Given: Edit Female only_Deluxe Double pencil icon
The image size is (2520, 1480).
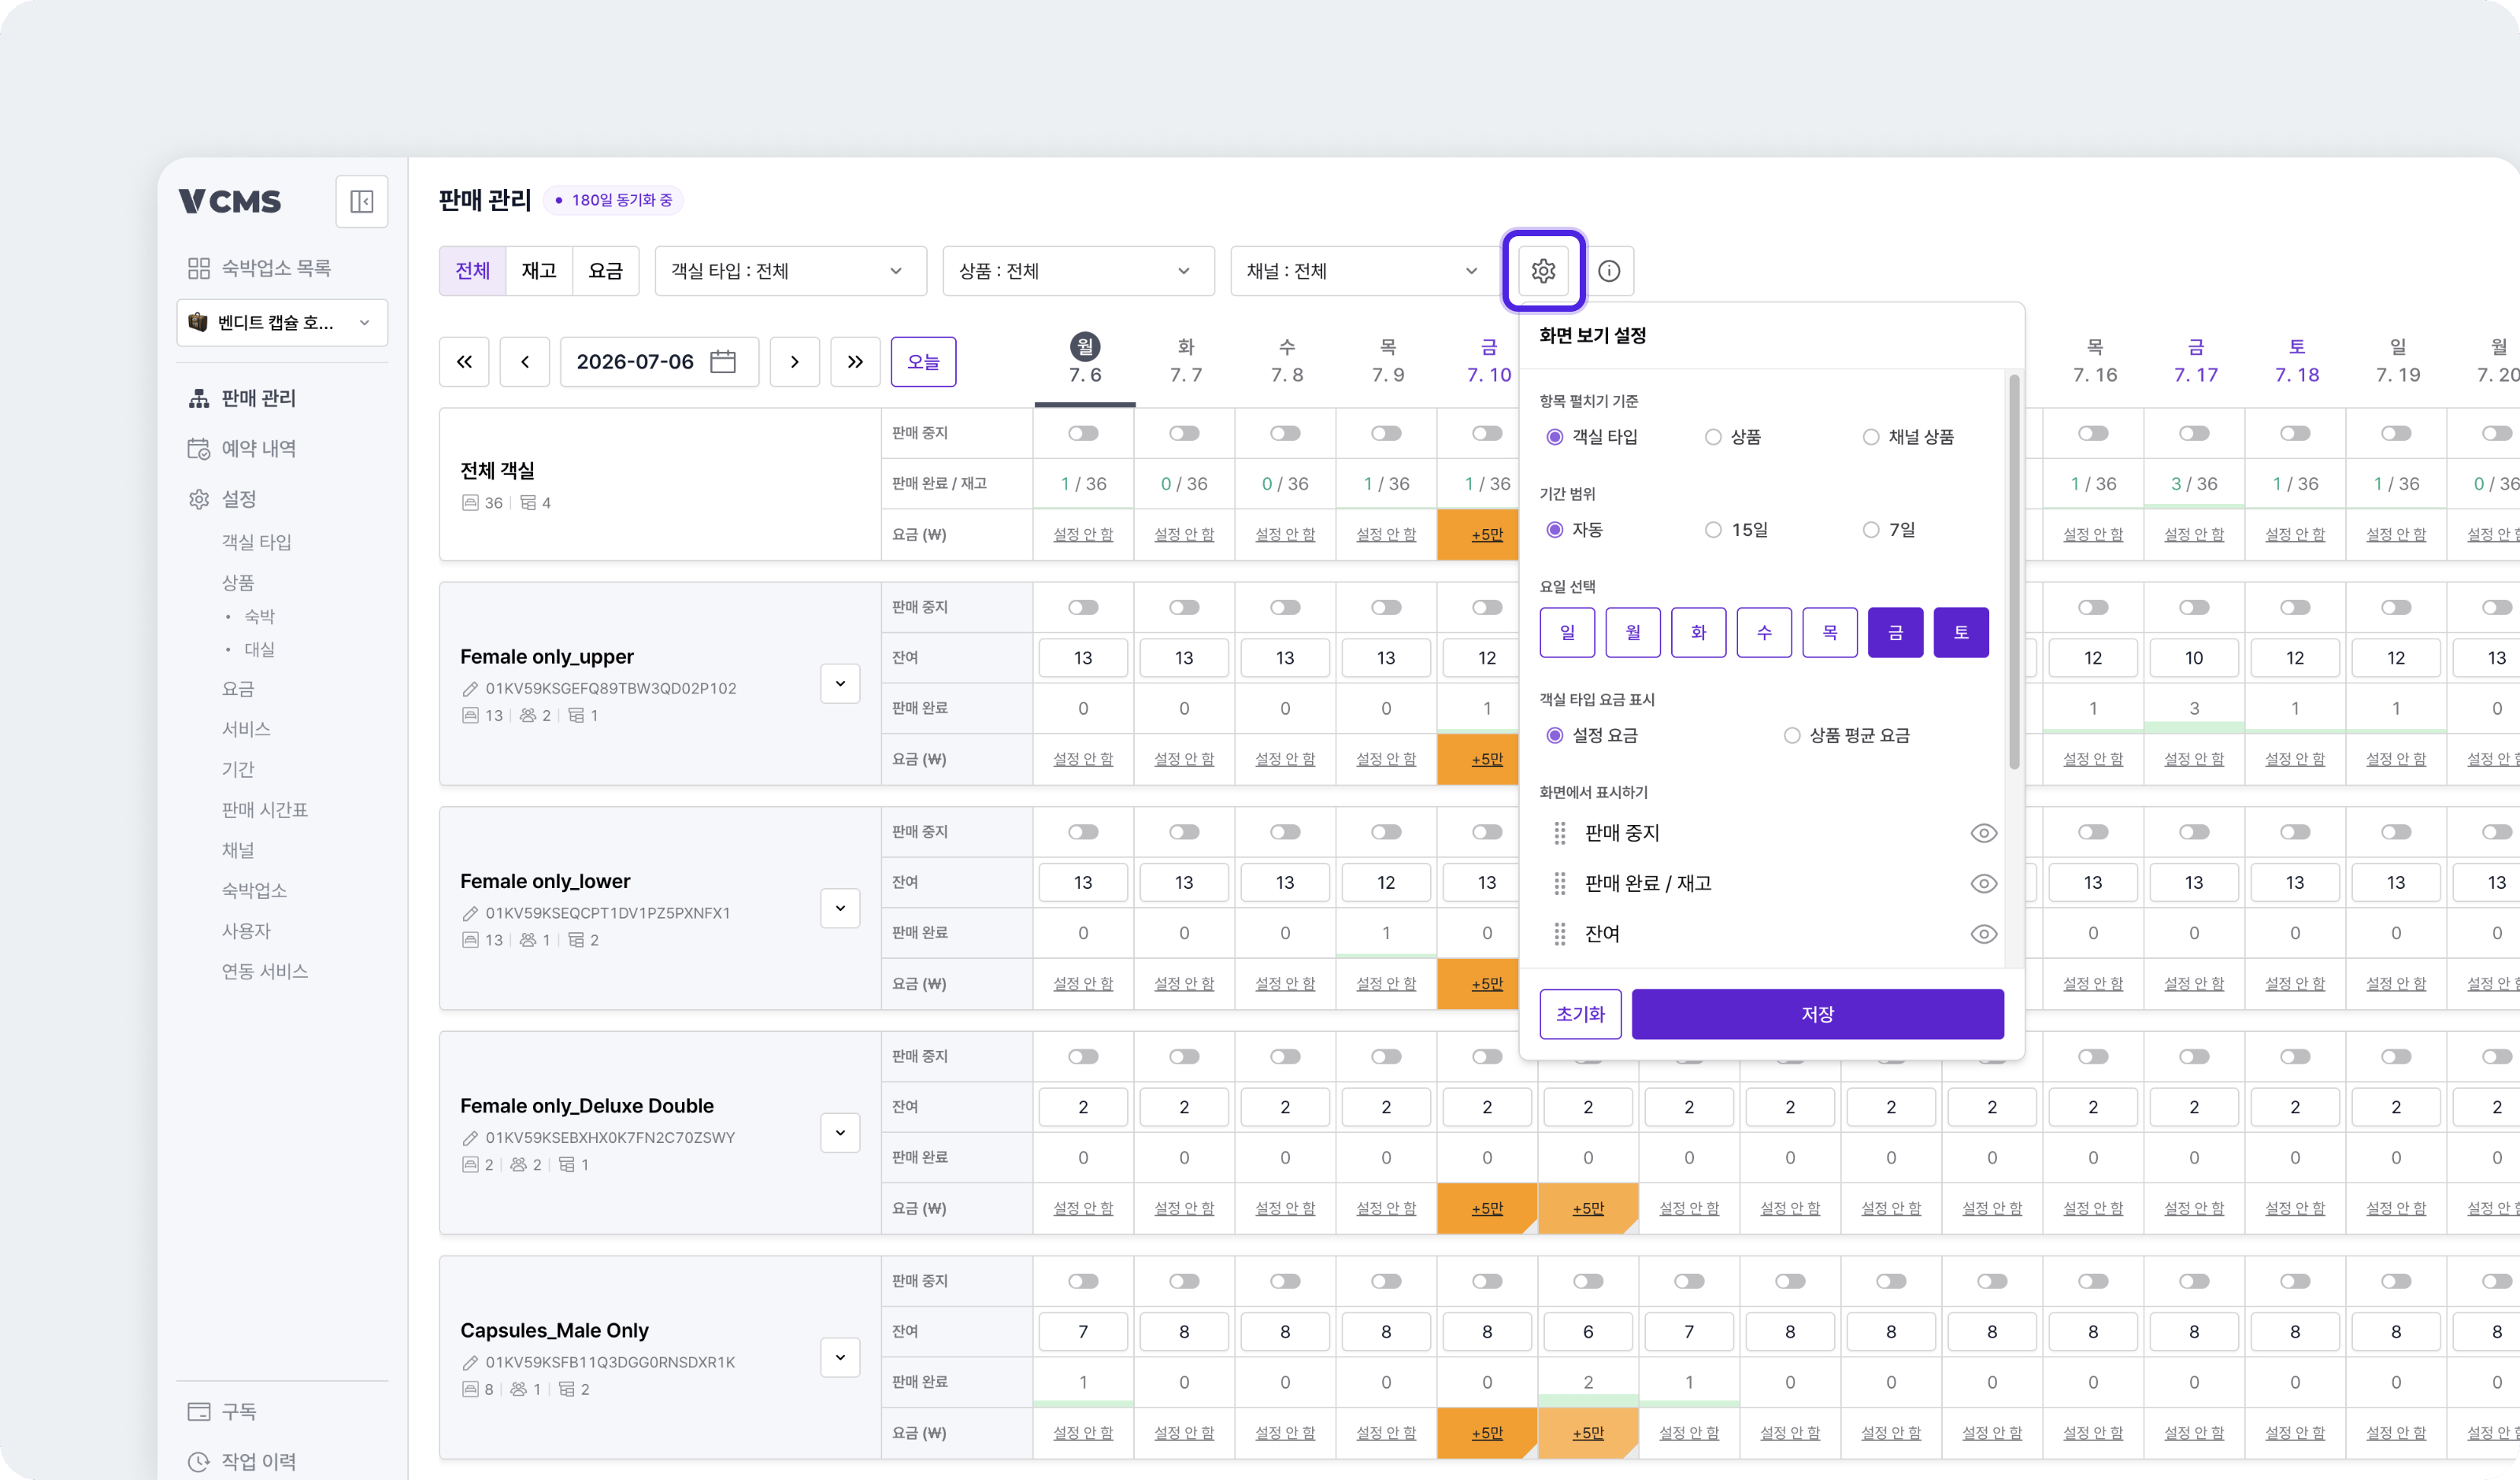Looking at the screenshot, I should pos(470,1138).
